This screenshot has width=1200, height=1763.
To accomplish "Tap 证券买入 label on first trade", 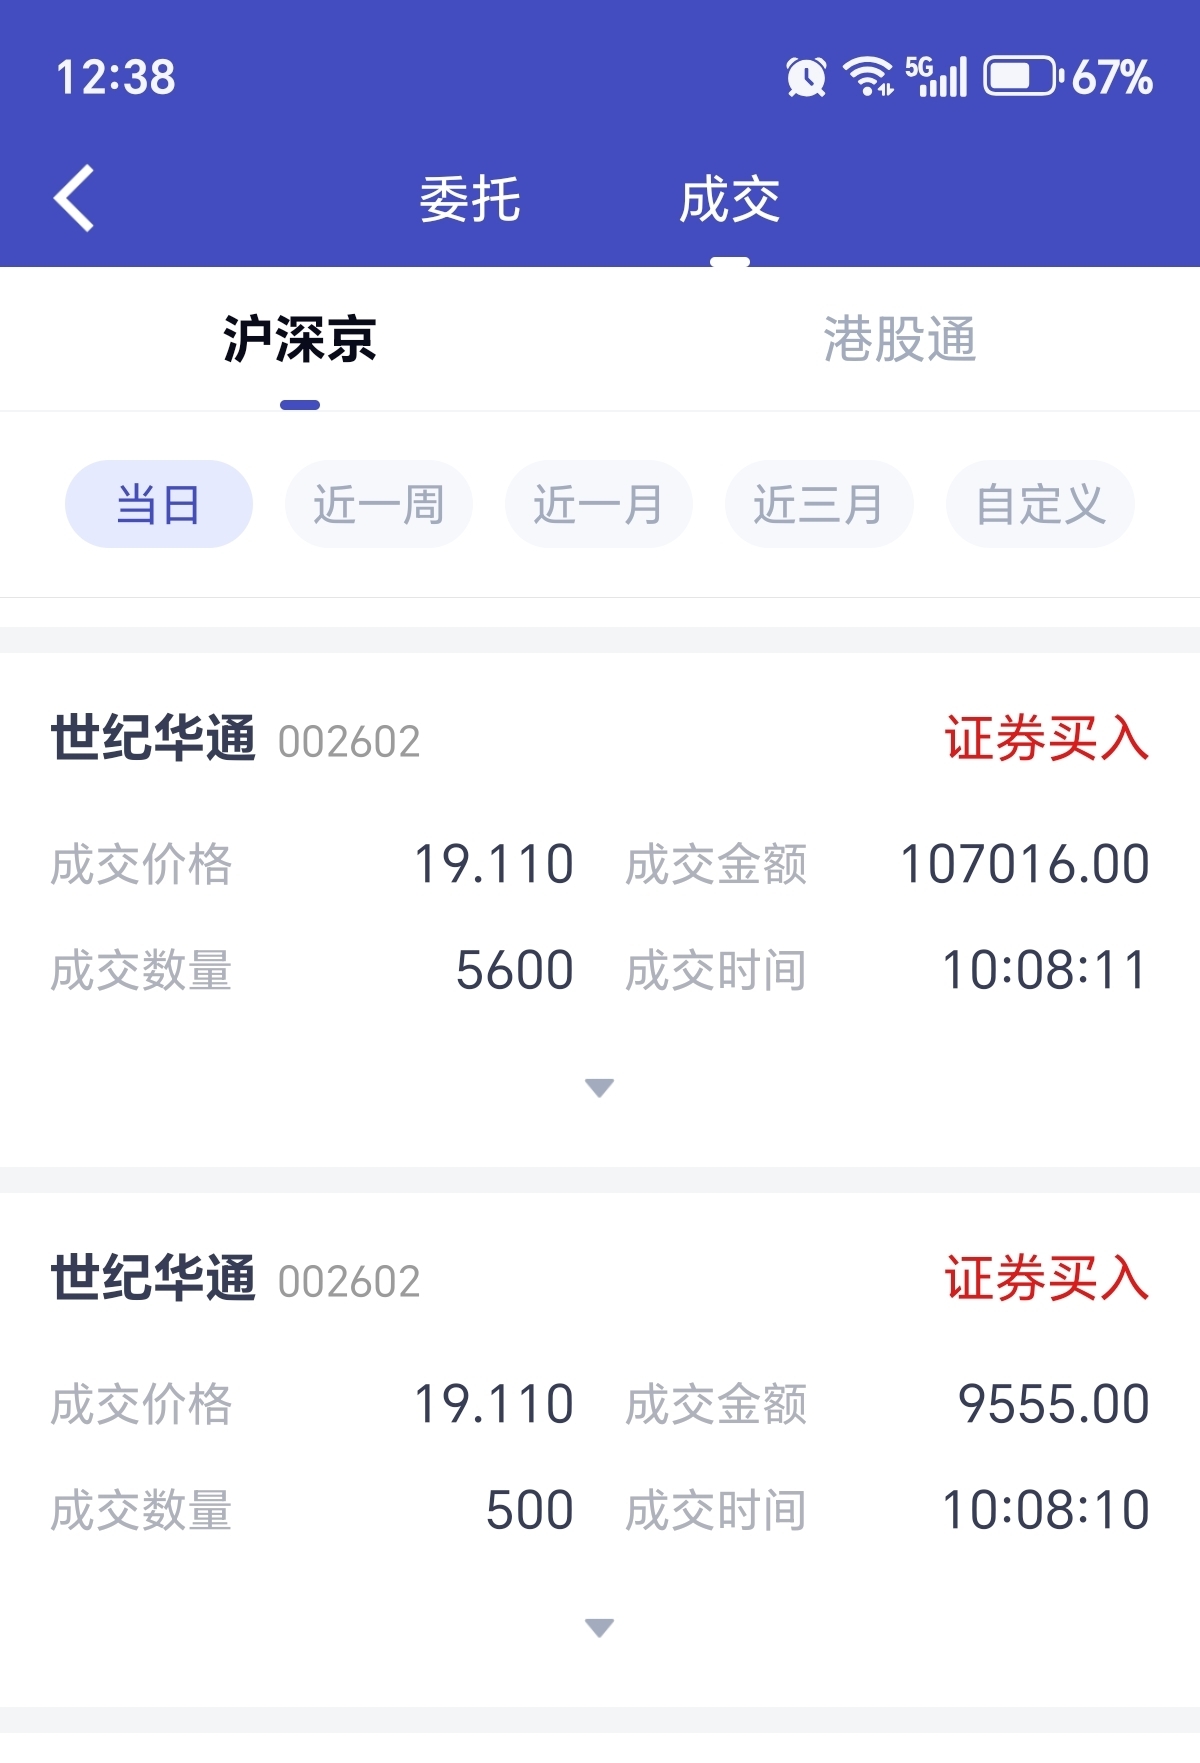I will click(x=1047, y=739).
